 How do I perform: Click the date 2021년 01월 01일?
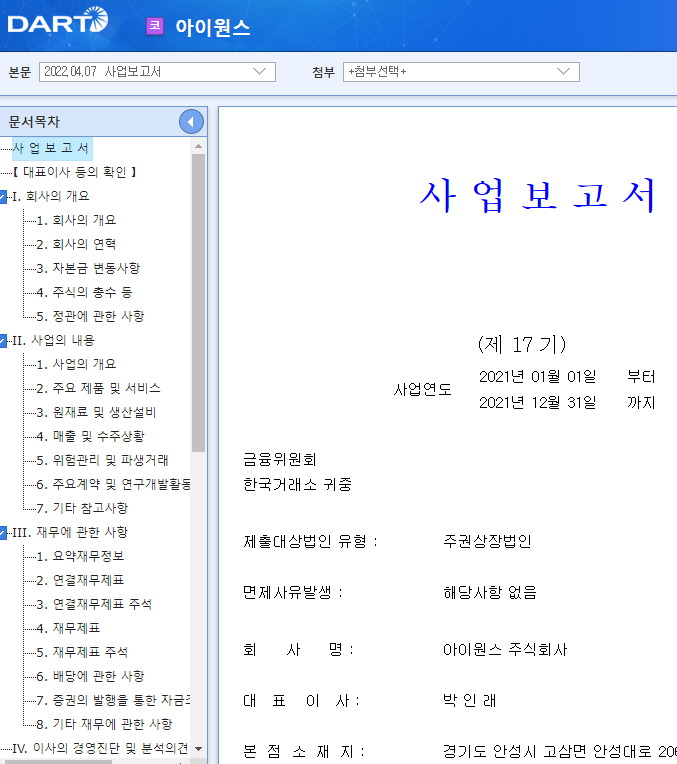(538, 377)
